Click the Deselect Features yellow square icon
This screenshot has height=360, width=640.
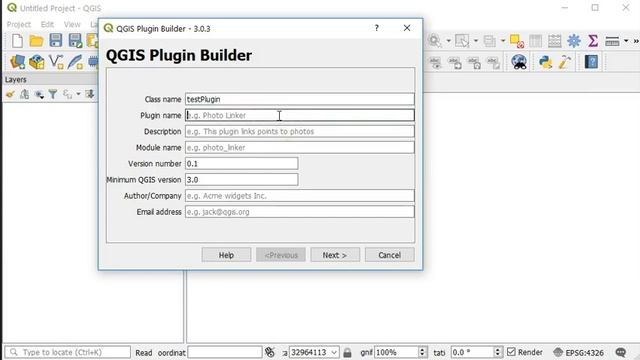pyautogui.click(x=517, y=41)
